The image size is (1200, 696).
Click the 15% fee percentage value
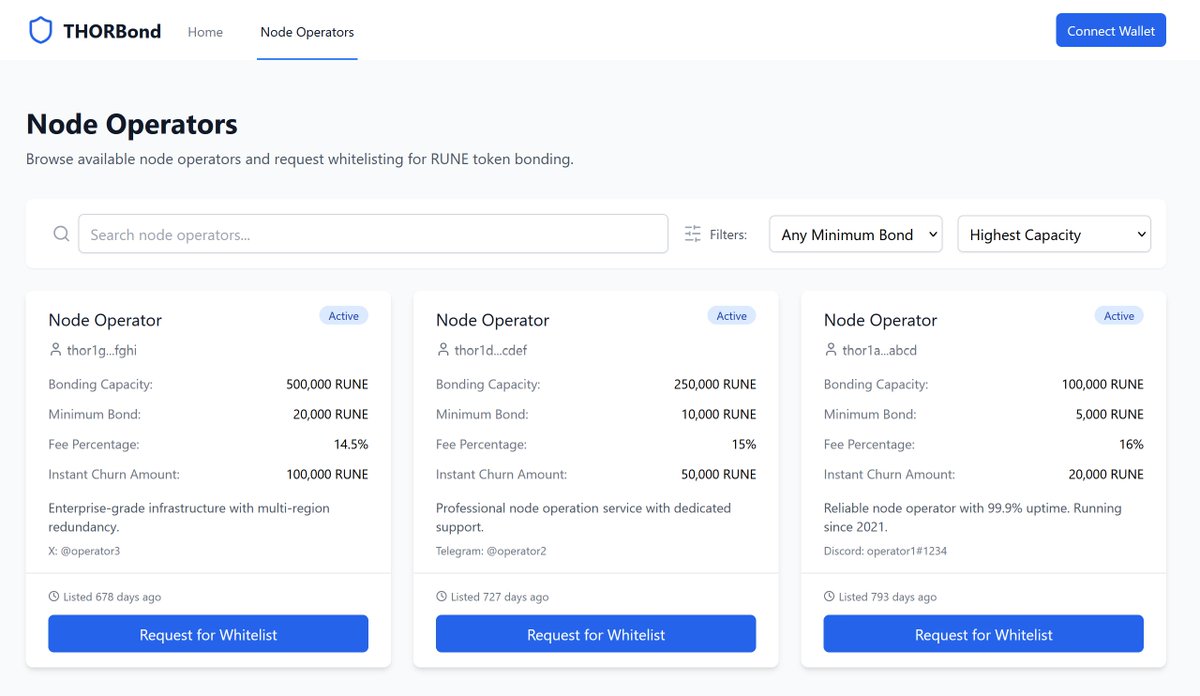click(744, 444)
